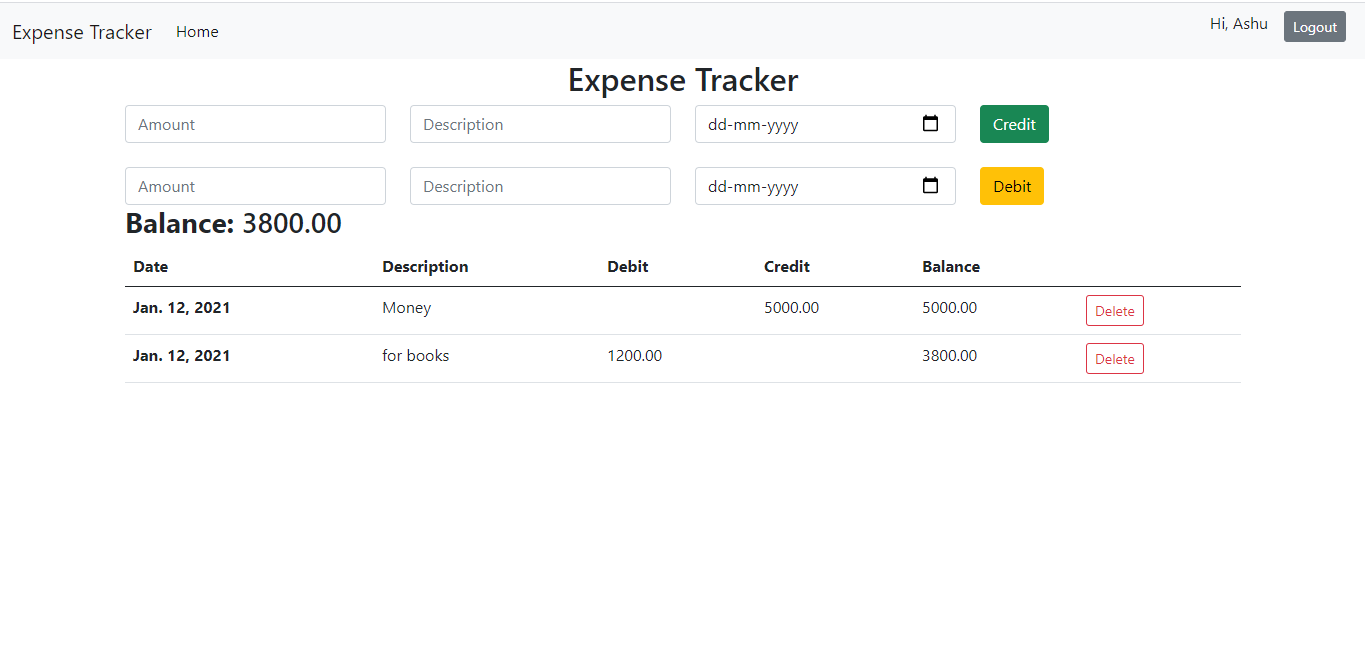This screenshot has width=1365, height=660.
Task: Delete the Money credit entry
Action: click(x=1114, y=310)
